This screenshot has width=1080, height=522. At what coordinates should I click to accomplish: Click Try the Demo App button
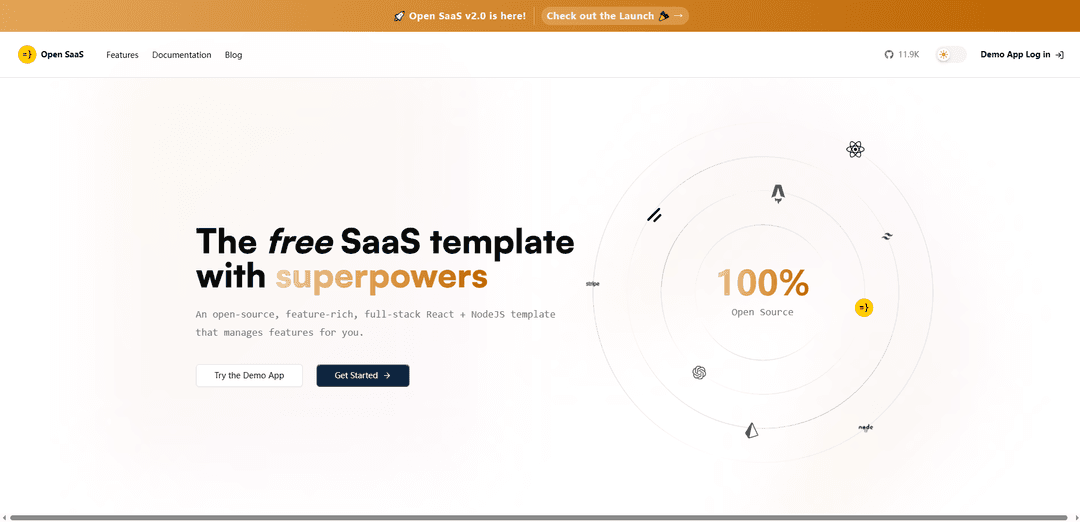249,375
